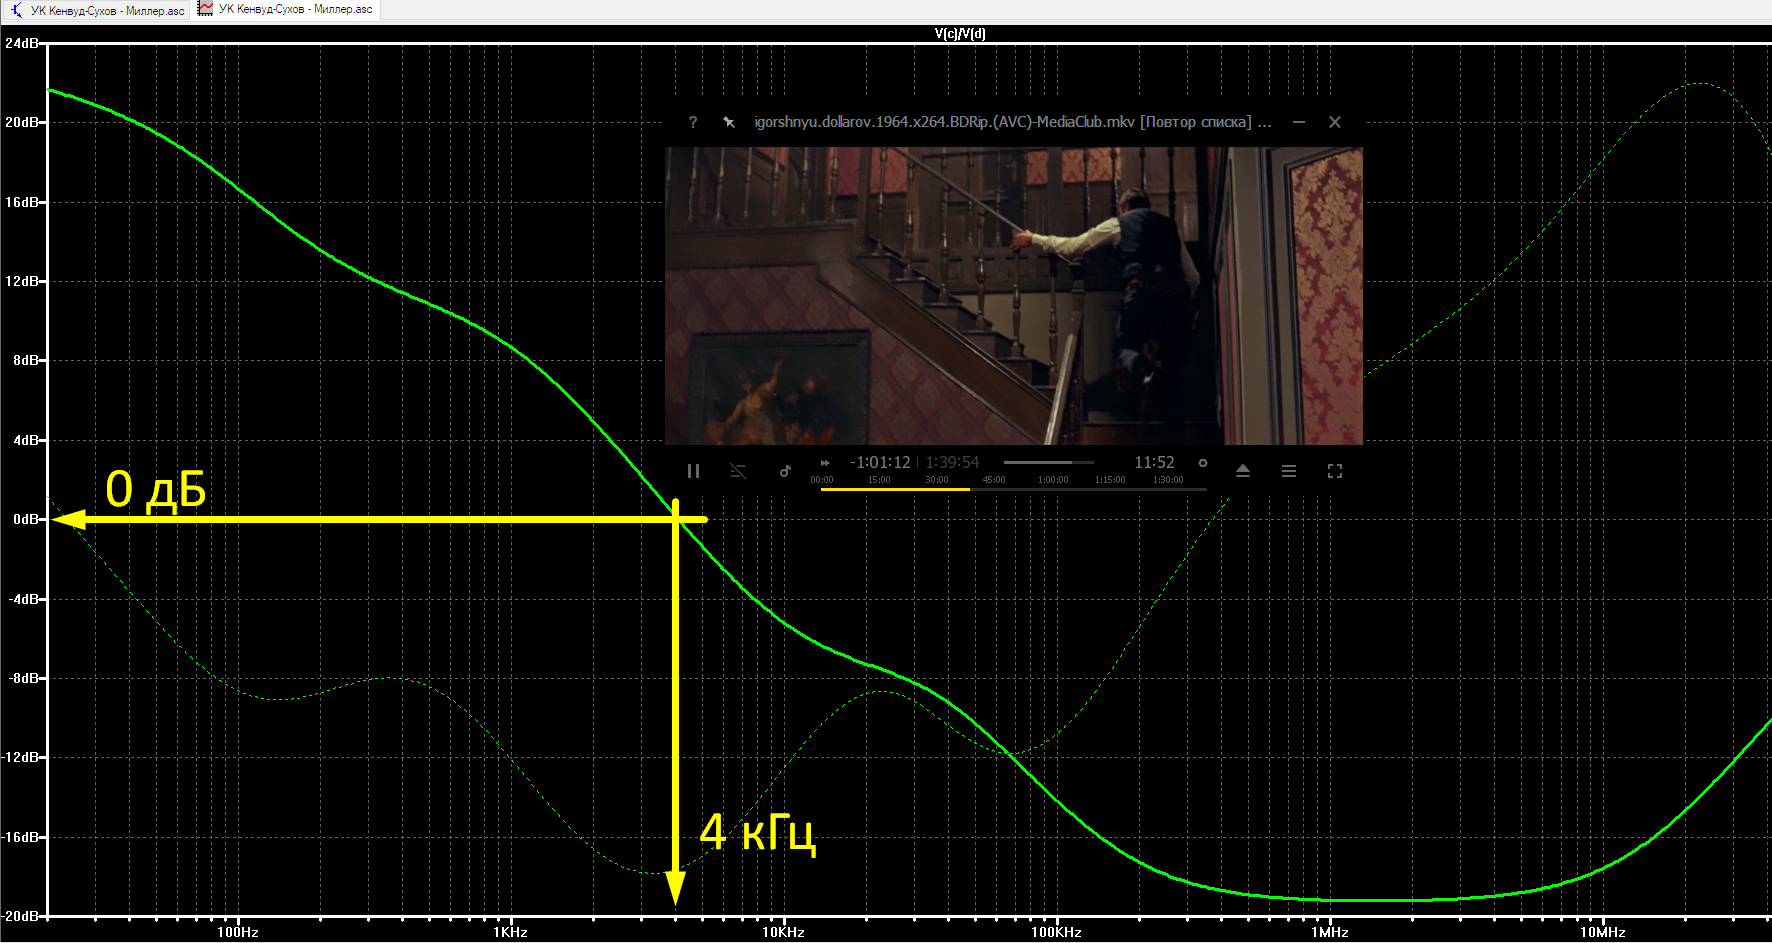Click the video title igorshnyu.dollarov.1964 text
1772x943 pixels.
tap(1012, 122)
